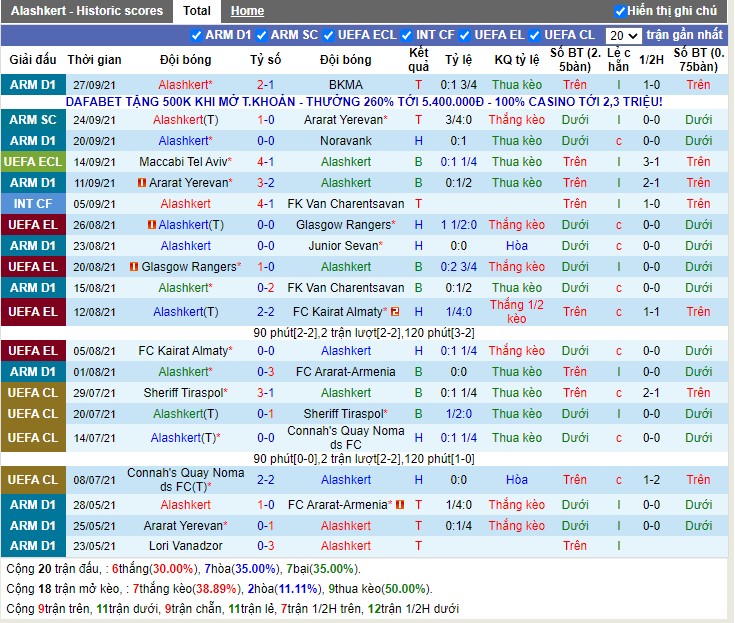Click red card icon after FC Kairat Almaty 2-2

tap(395, 312)
